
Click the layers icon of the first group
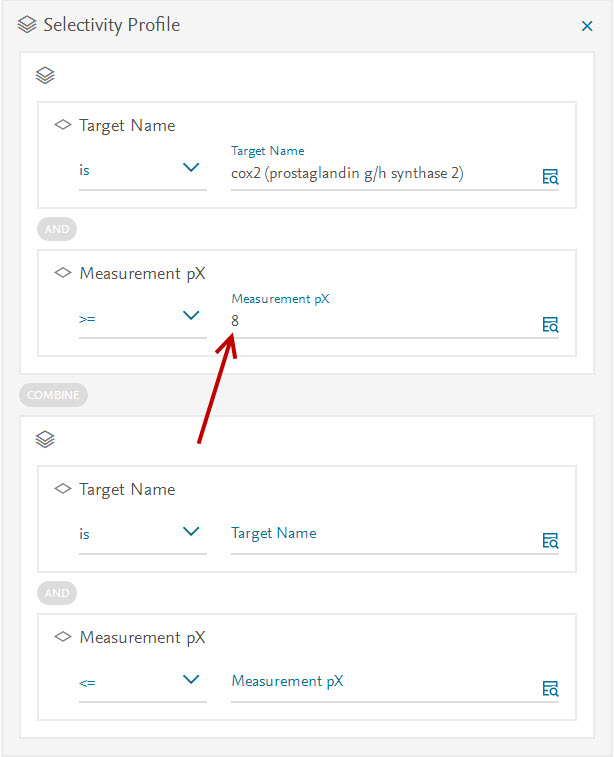[45, 75]
